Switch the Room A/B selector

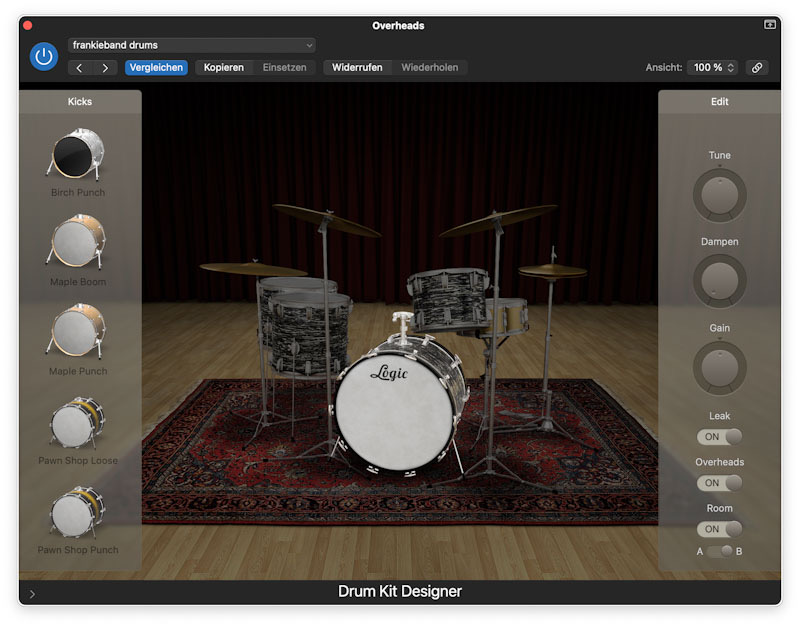[720, 551]
